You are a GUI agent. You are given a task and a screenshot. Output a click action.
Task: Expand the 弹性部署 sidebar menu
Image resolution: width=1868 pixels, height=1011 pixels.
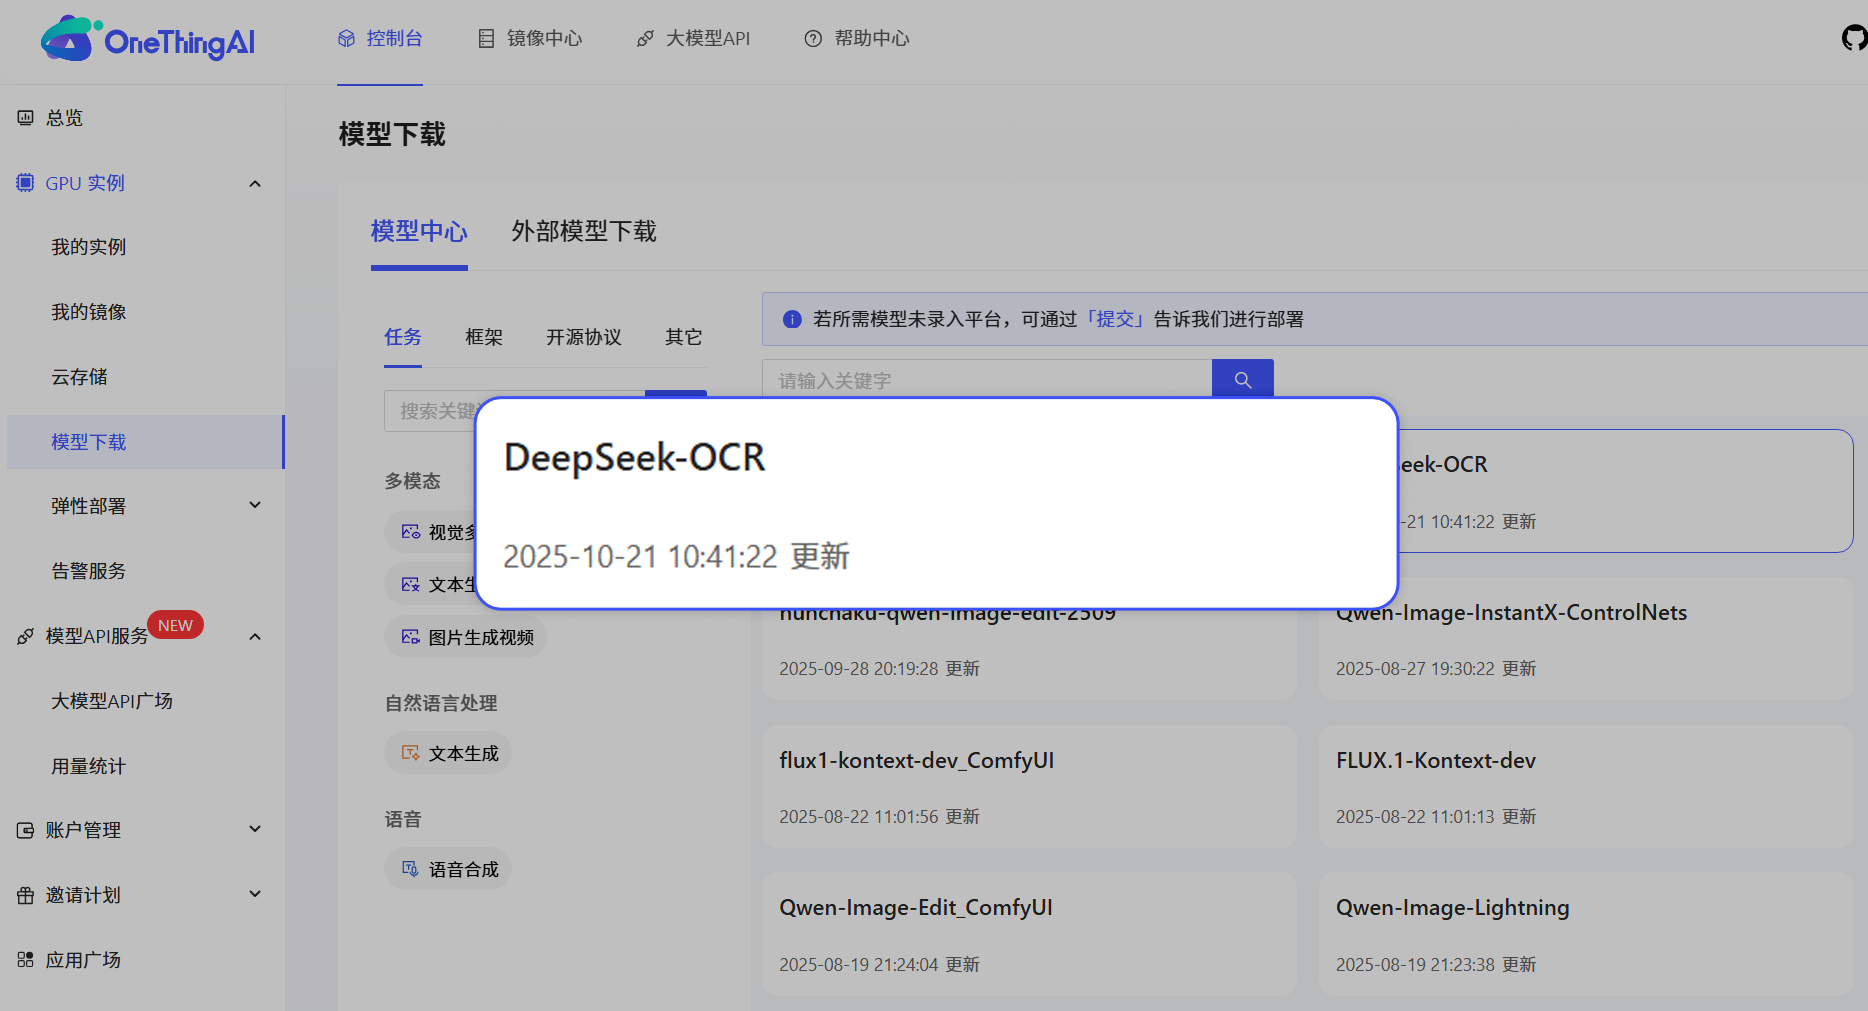point(255,506)
